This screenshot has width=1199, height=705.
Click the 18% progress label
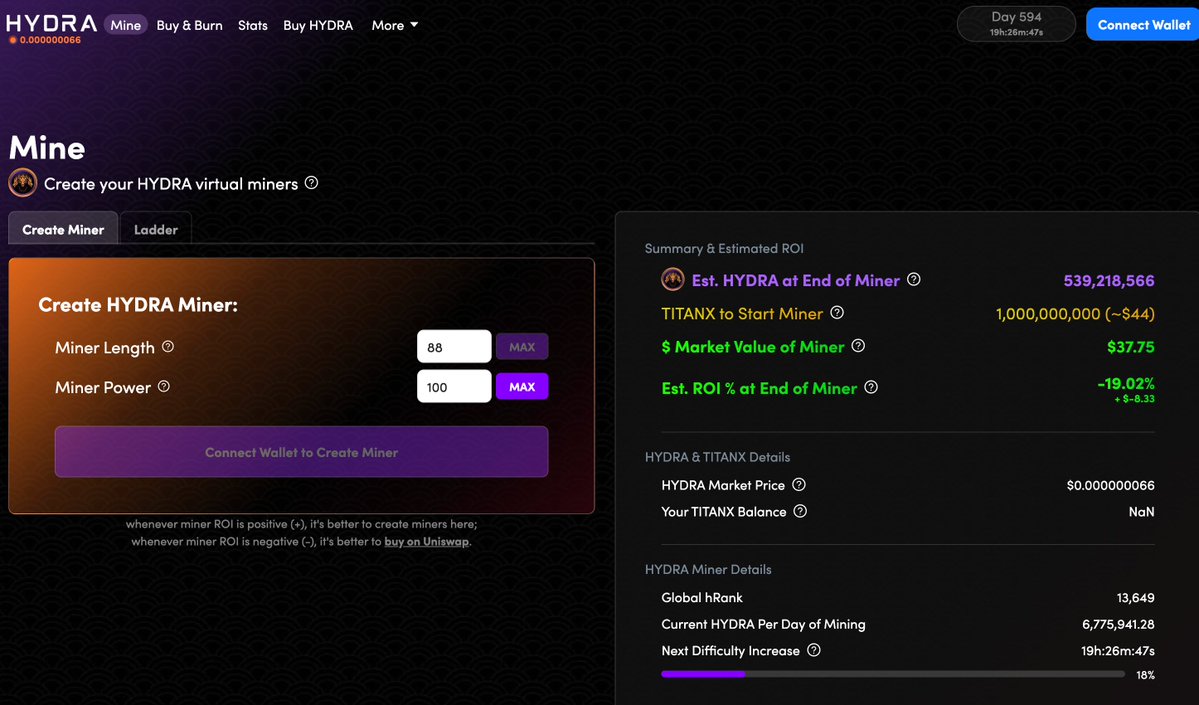point(1145,674)
